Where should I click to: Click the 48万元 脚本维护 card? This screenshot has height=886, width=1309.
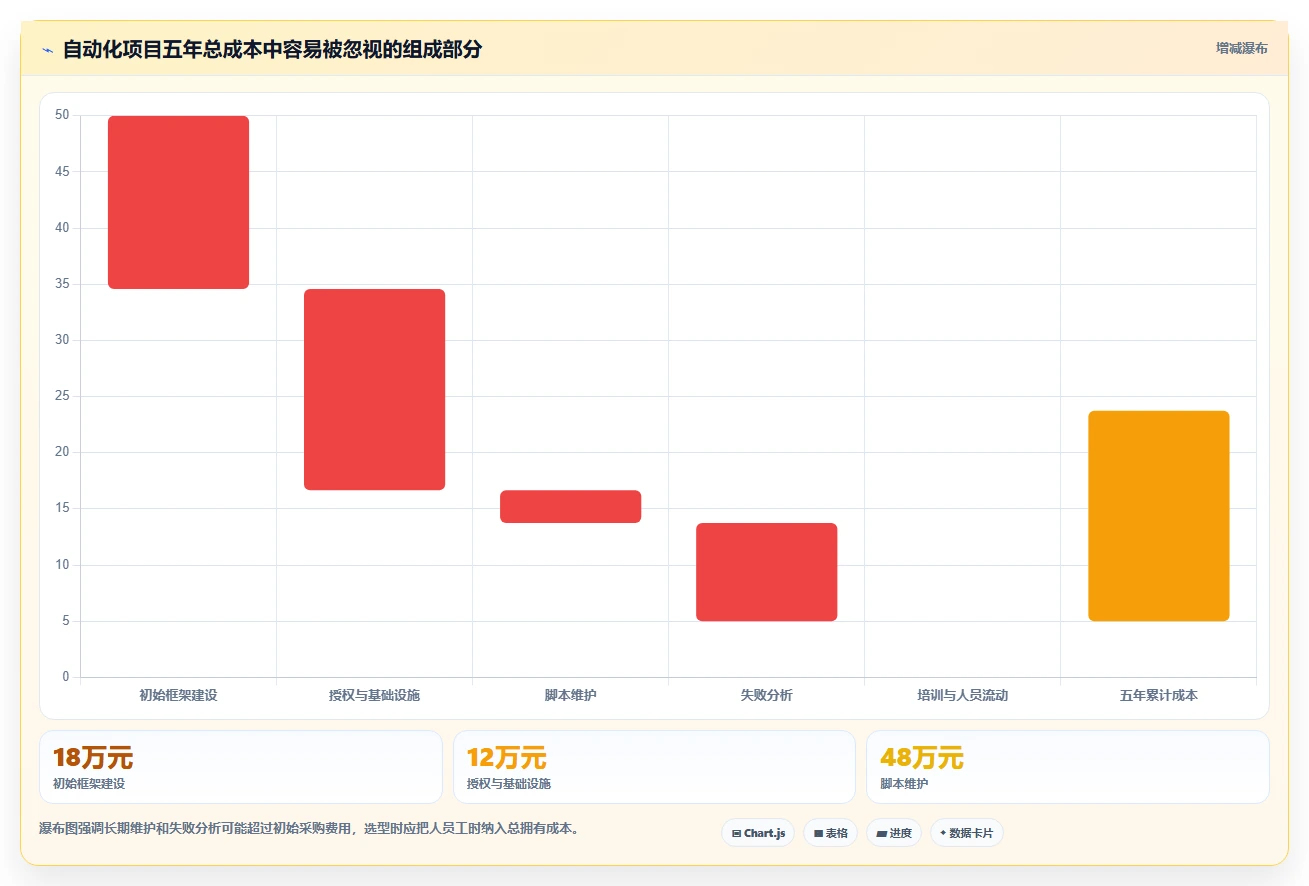(1067, 767)
